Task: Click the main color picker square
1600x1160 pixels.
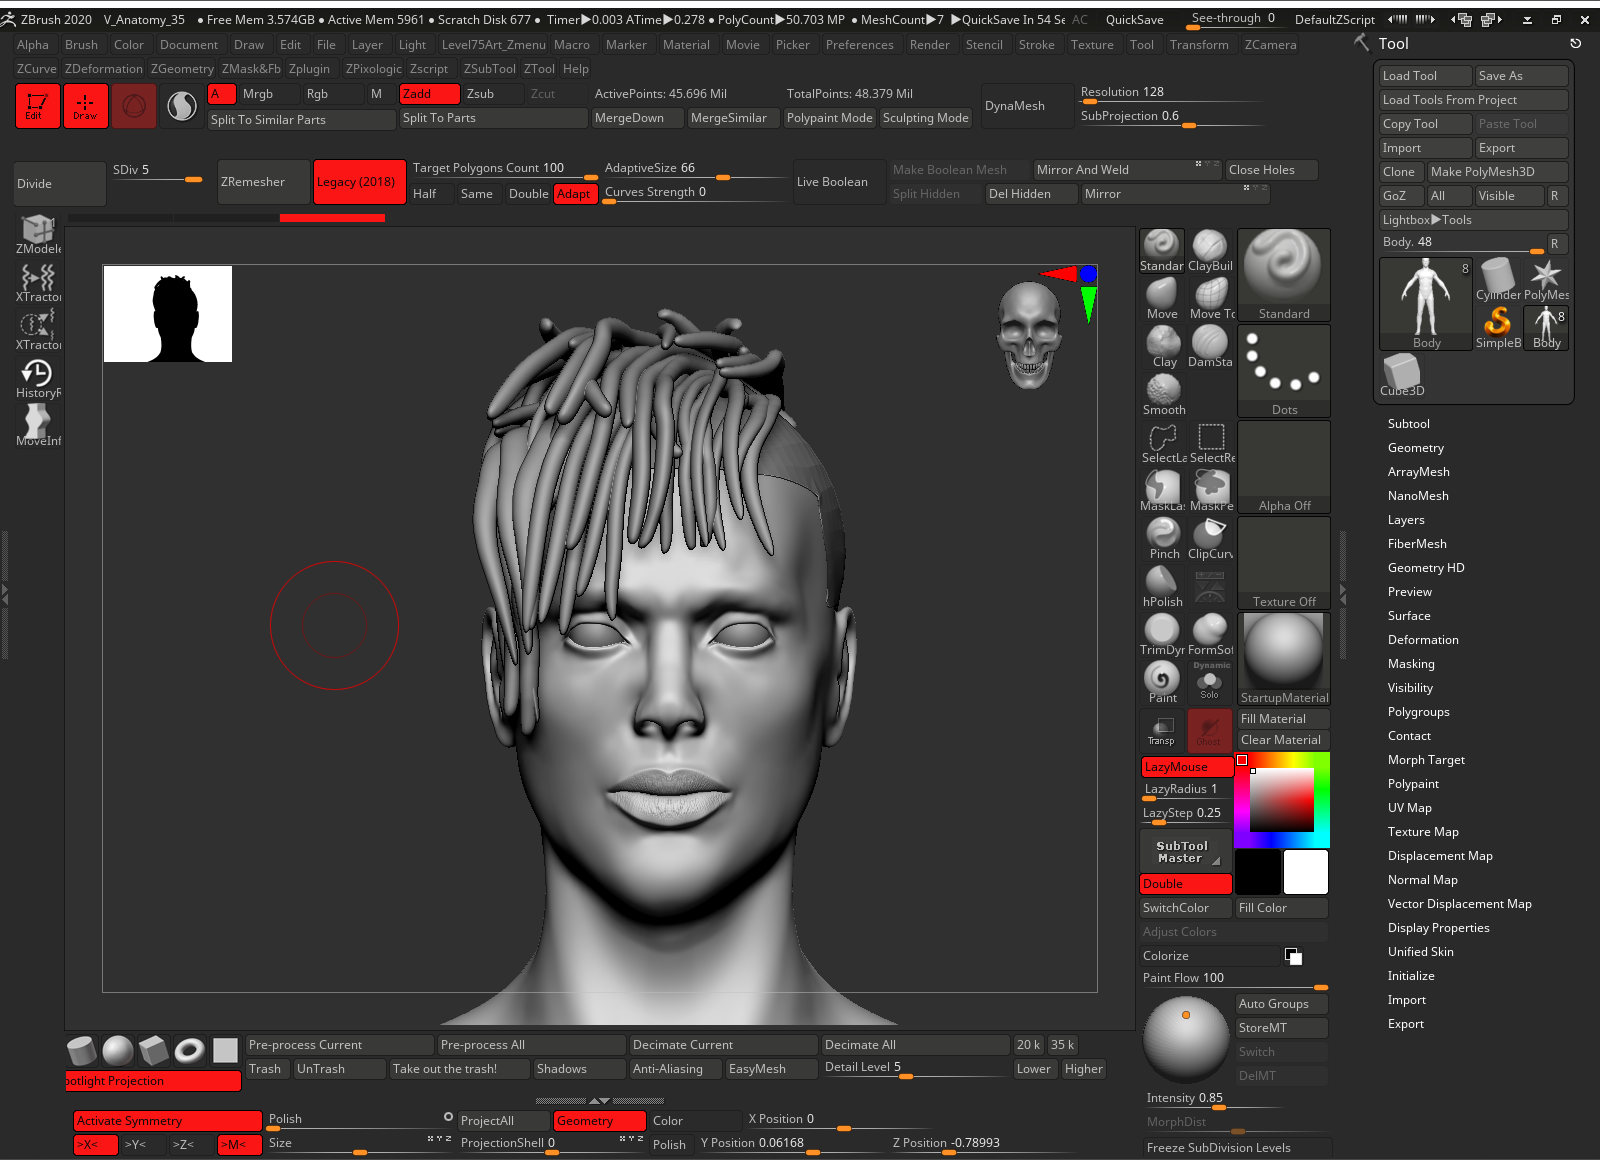Action: (x=1281, y=799)
